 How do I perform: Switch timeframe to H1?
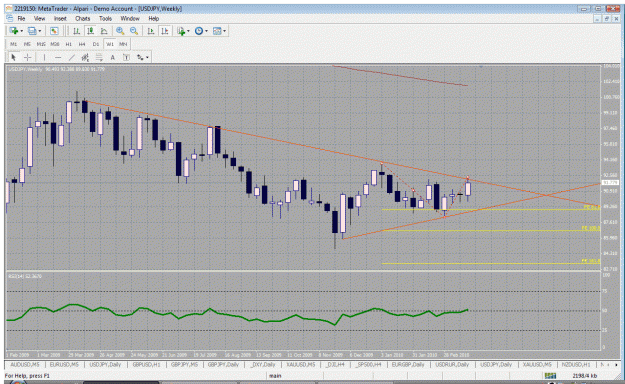(x=69, y=44)
